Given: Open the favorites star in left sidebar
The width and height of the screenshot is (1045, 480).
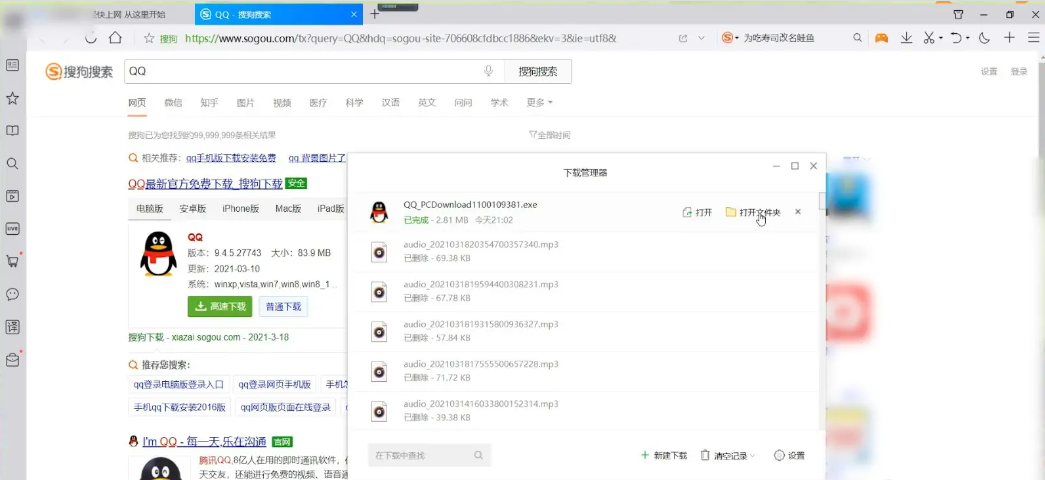Looking at the screenshot, I should coord(12,98).
